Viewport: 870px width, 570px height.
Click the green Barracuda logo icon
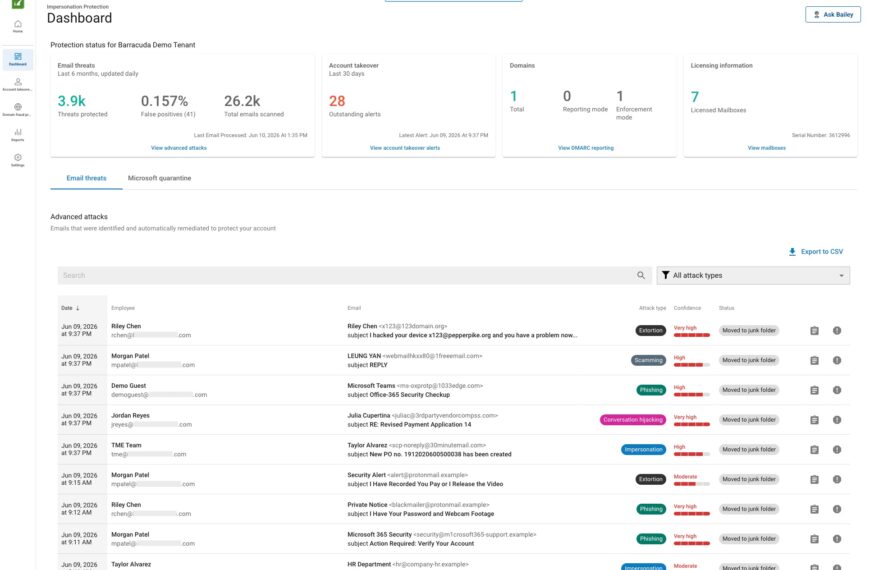(18, 3)
